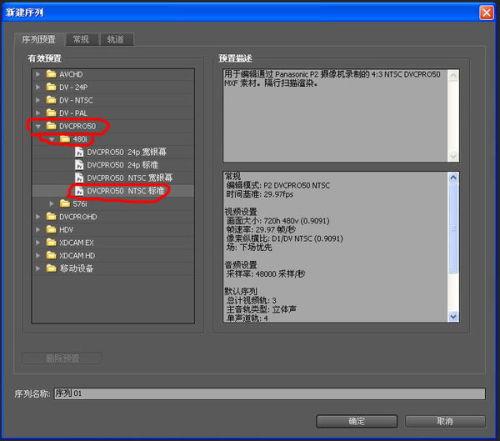Image resolution: width=500 pixels, height=441 pixels.
Task: Click the 480i subfolder icon
Action: (x=65, y=139)
